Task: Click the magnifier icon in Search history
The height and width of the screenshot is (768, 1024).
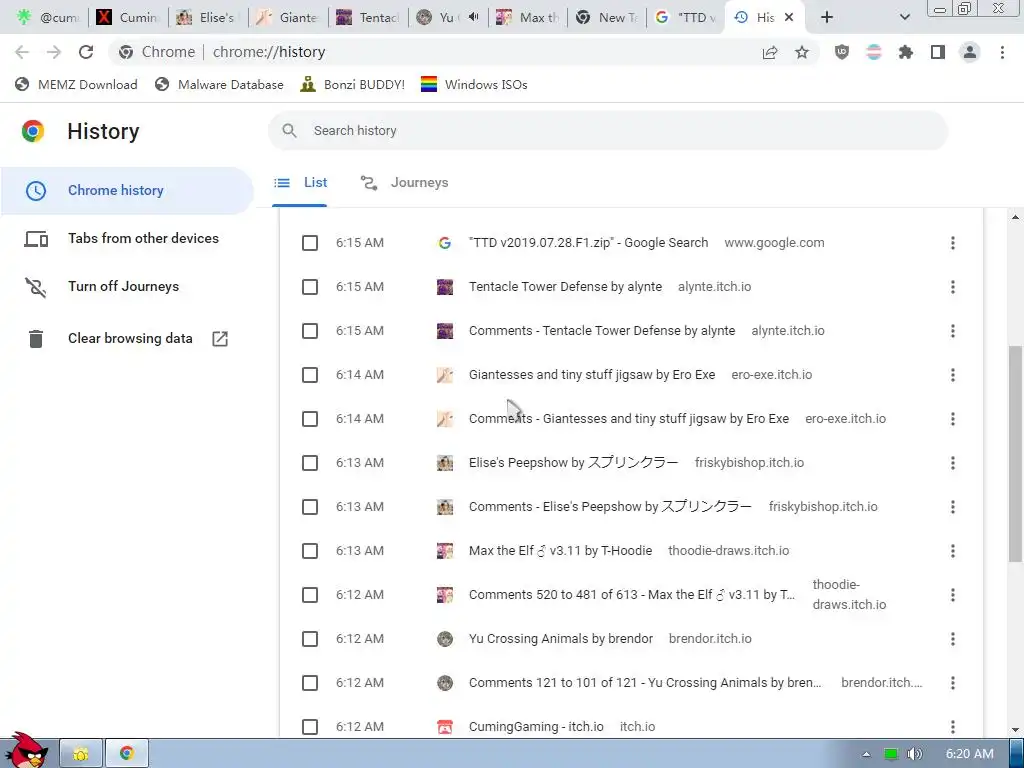Action: click(289, 131)
